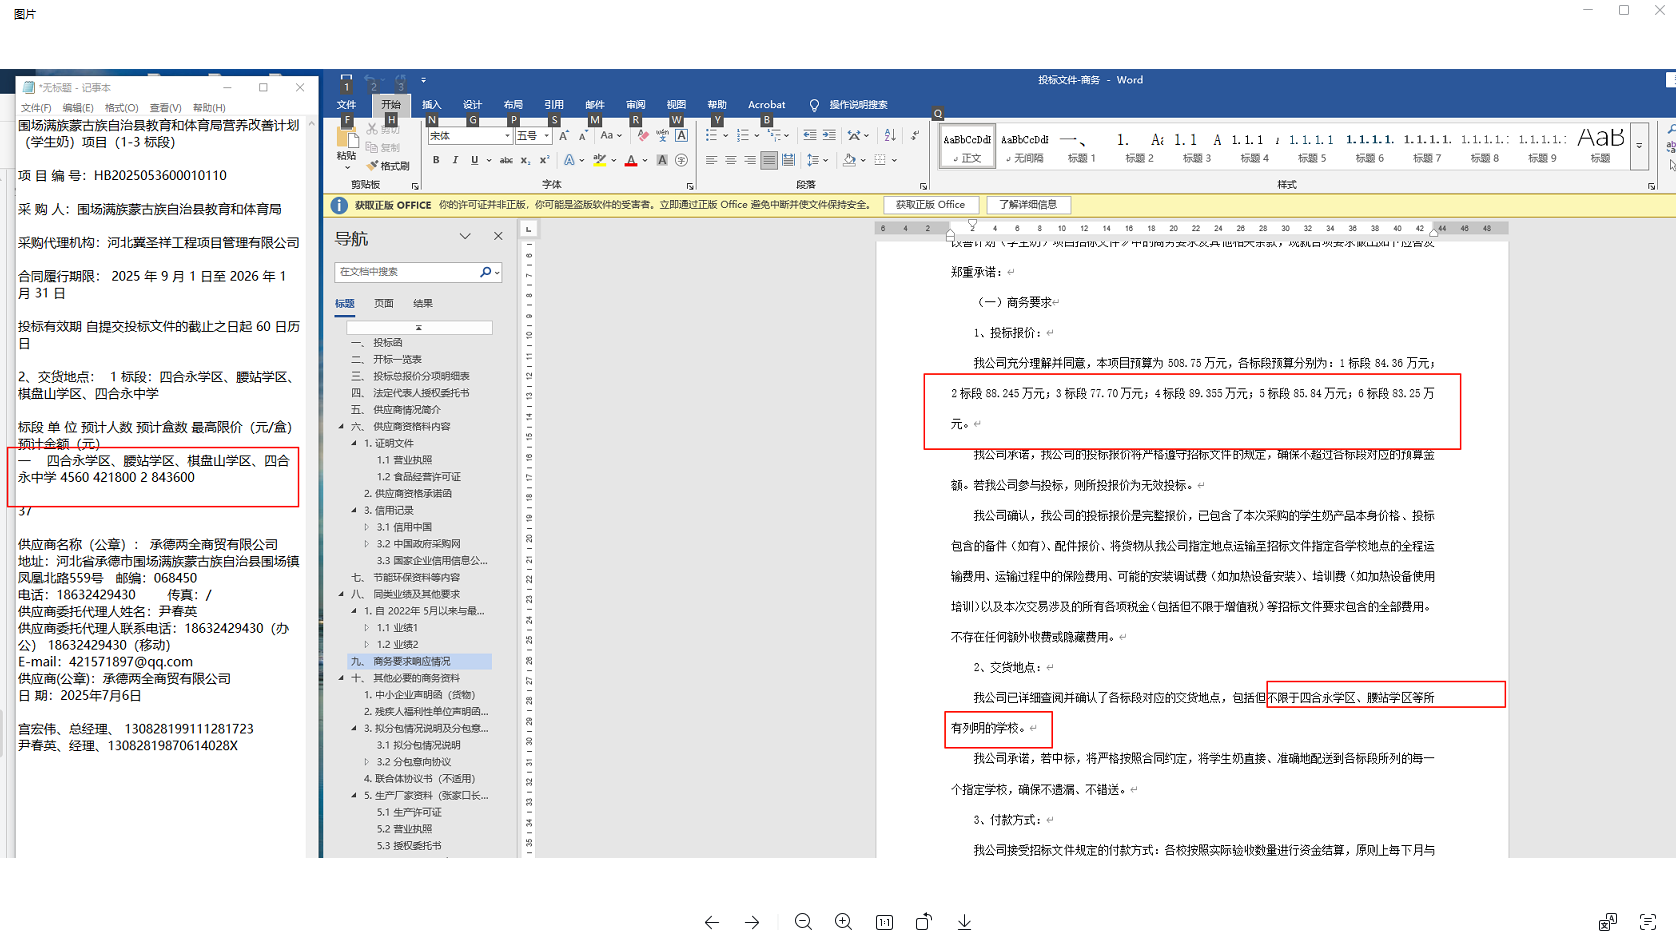The width and height of the screenshot is (1676, 944).
Task: Apply Underline formatting in Word ribbon
Action: pyautogui.click(x=474, y=160)
